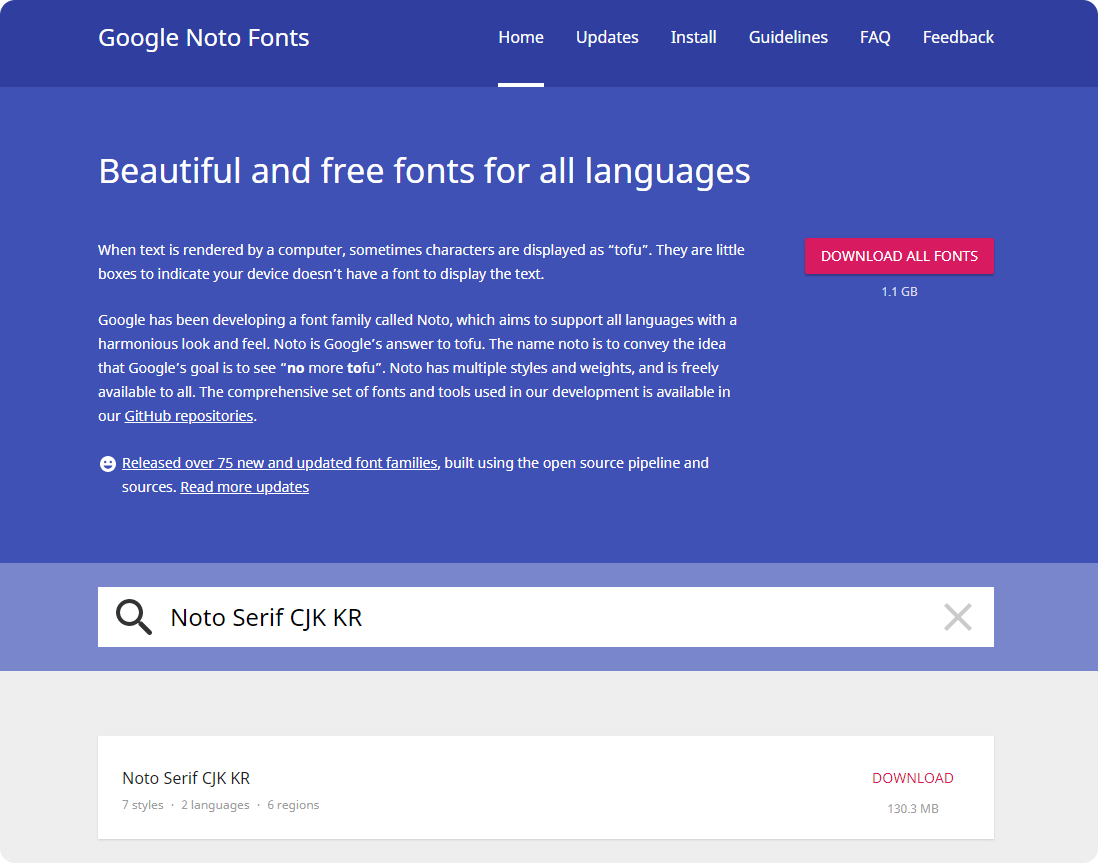Open Released over 75 new font families link
Viewport: 1098px width, 863px height.
(x=279, y=463)
